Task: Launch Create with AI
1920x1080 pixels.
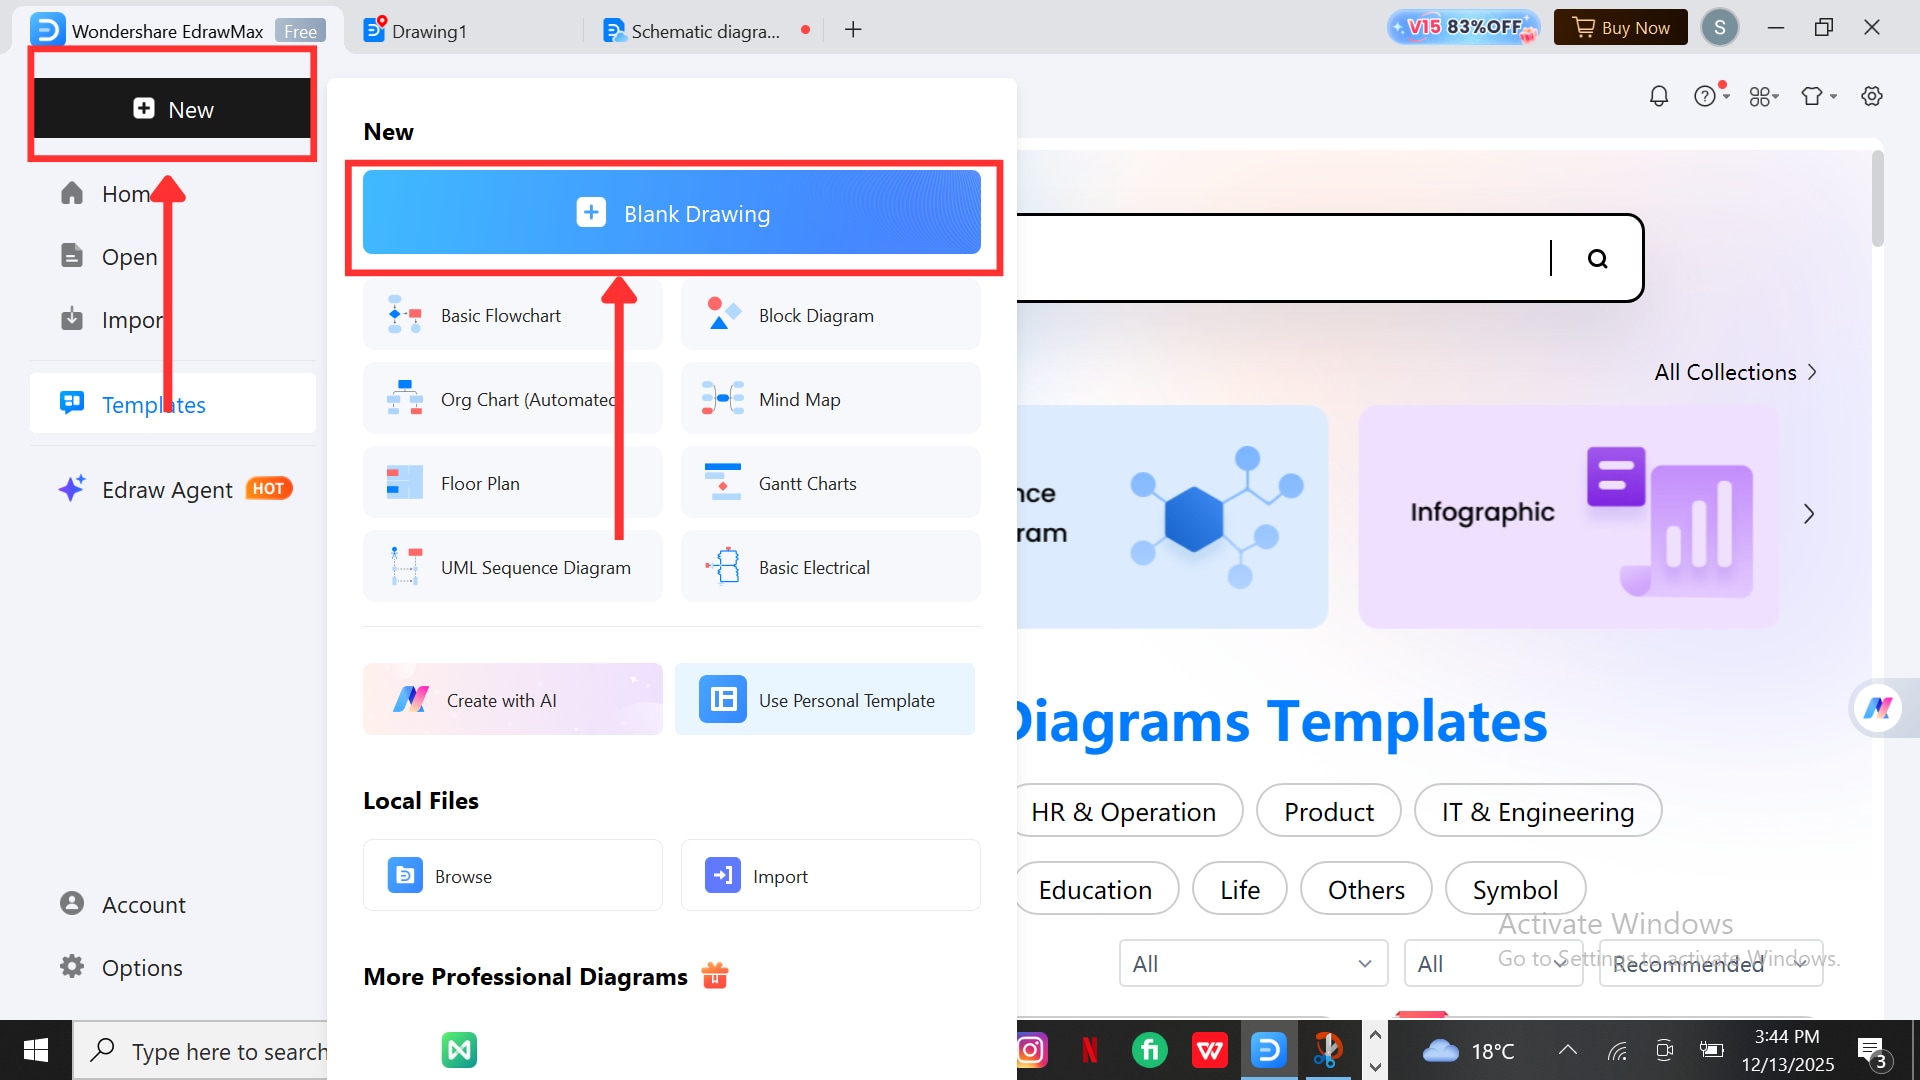Action: click(512, 699)
